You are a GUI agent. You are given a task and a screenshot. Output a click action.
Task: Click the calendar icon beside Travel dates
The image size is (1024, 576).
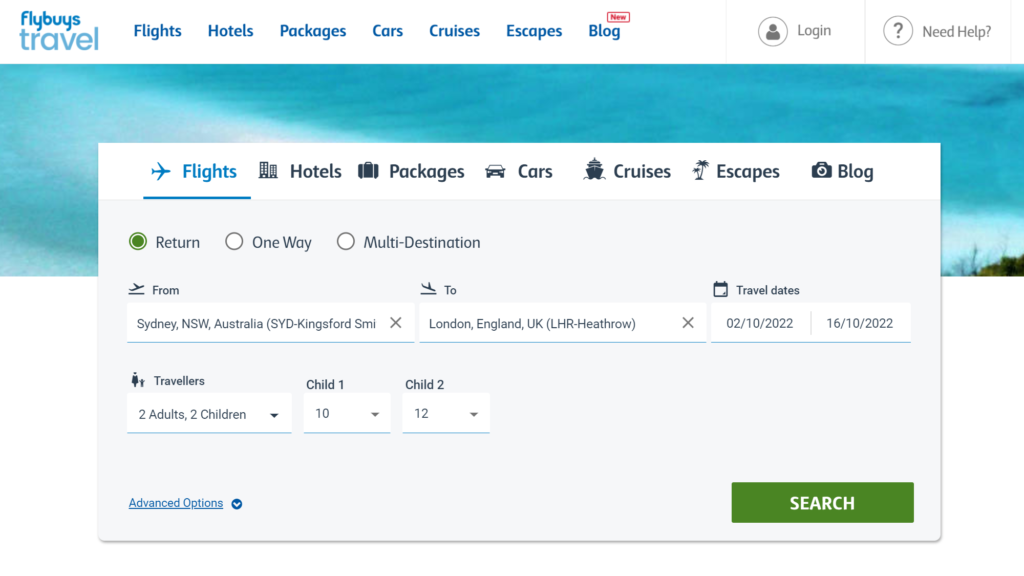[720, 288]
